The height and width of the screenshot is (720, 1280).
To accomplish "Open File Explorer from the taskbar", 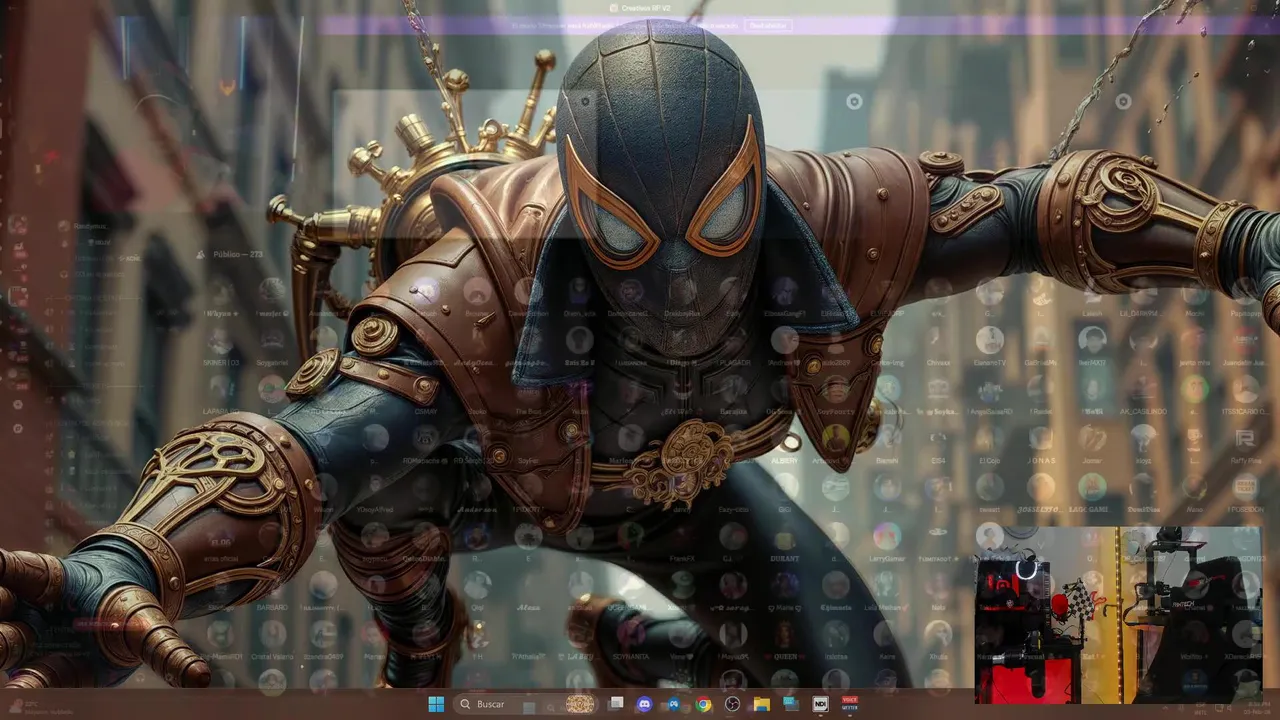I will click(x=761, y=704).
